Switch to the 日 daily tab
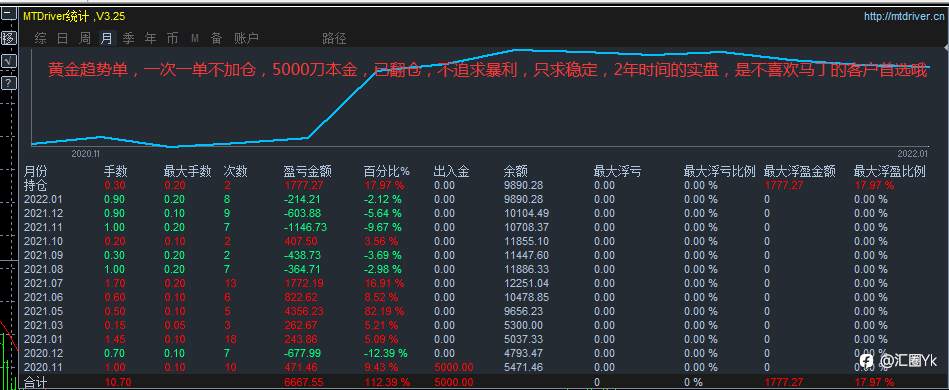Screen dimensions: 949x390 (x=63, y=39)
